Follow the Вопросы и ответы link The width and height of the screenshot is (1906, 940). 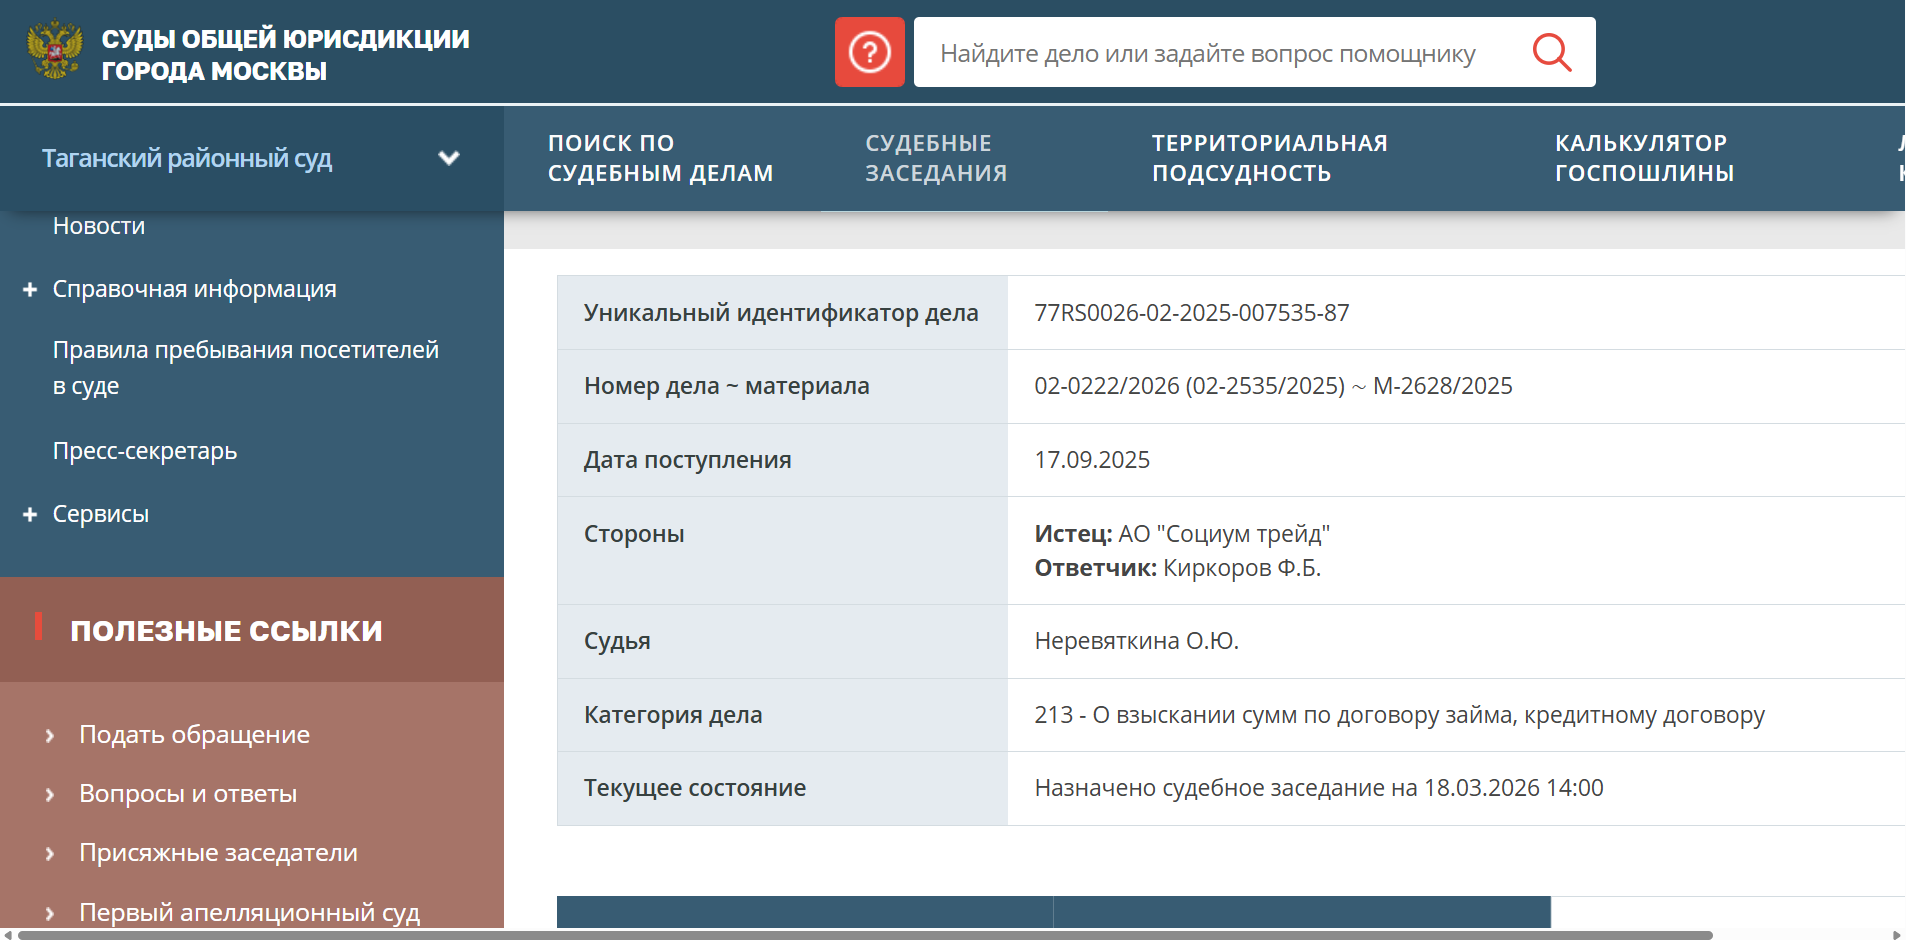[x=188, y=794]
